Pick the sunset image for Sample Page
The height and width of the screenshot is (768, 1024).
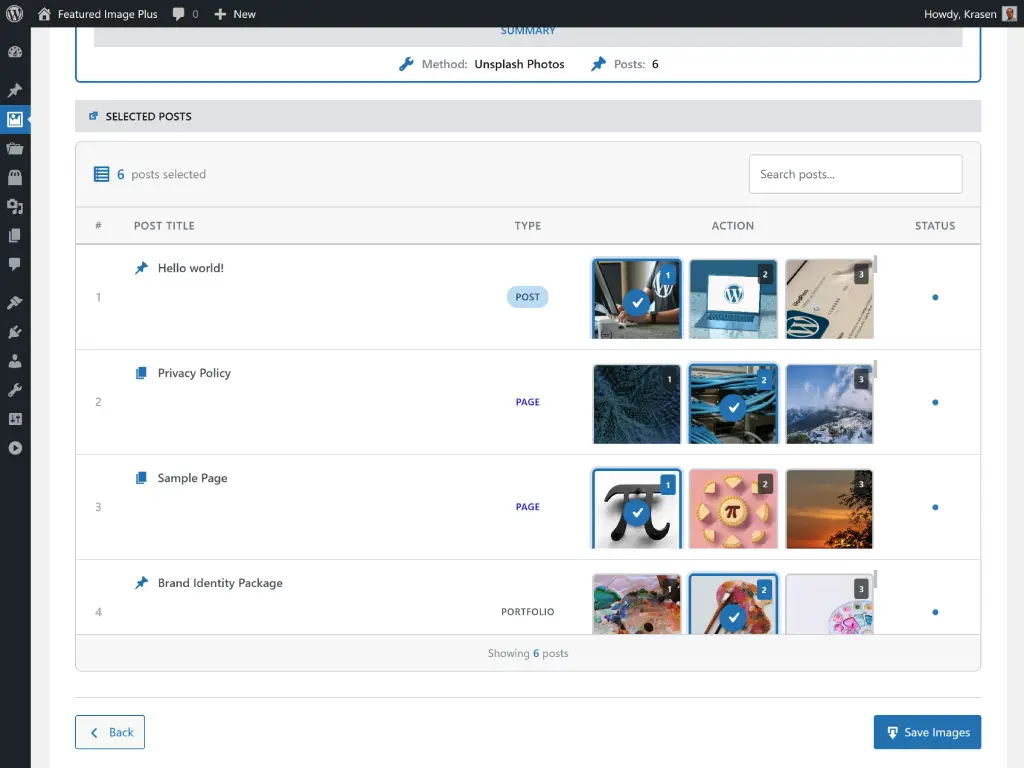point(829,509)
